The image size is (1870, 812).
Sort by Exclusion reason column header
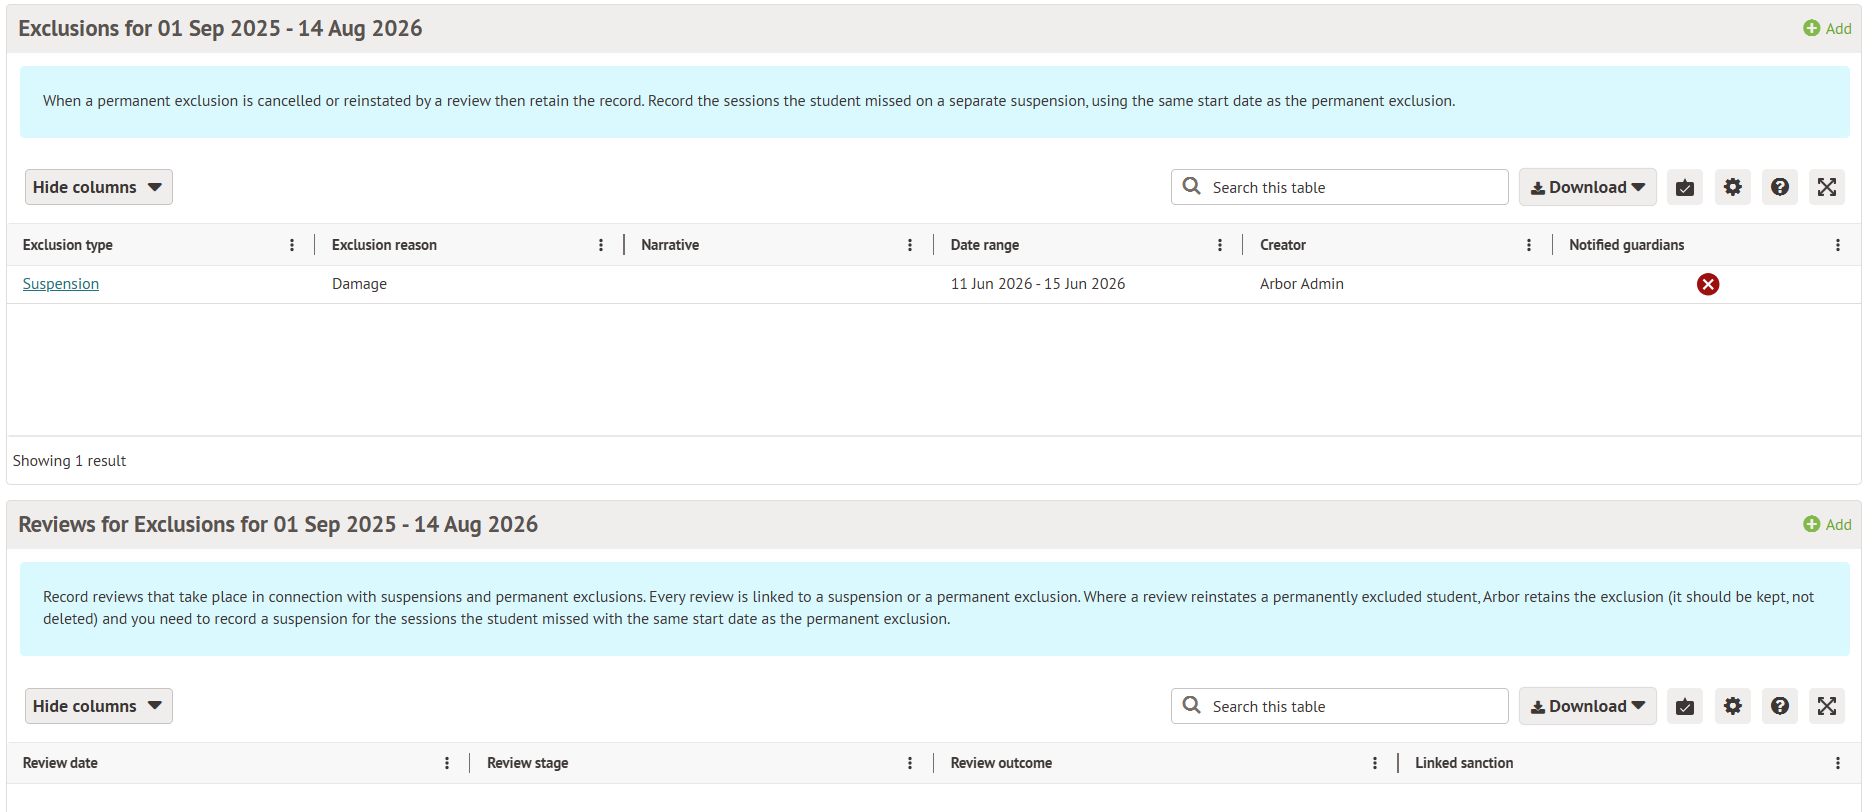pyautogui.click(x=384, y=245)
